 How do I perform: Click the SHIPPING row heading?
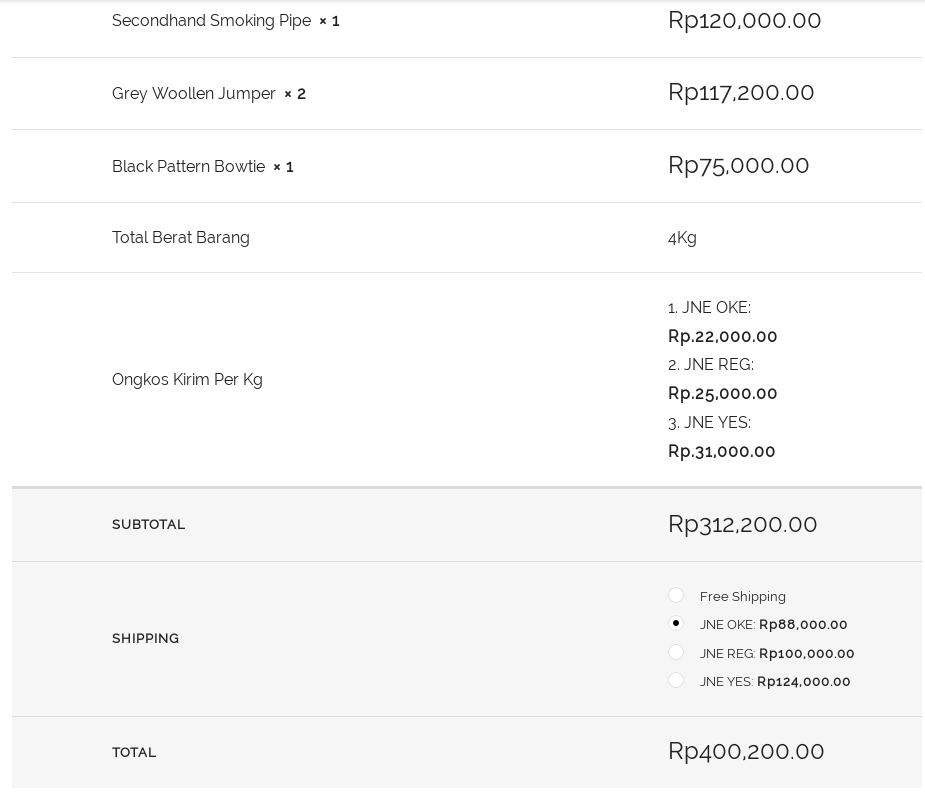tap(145, 638)
